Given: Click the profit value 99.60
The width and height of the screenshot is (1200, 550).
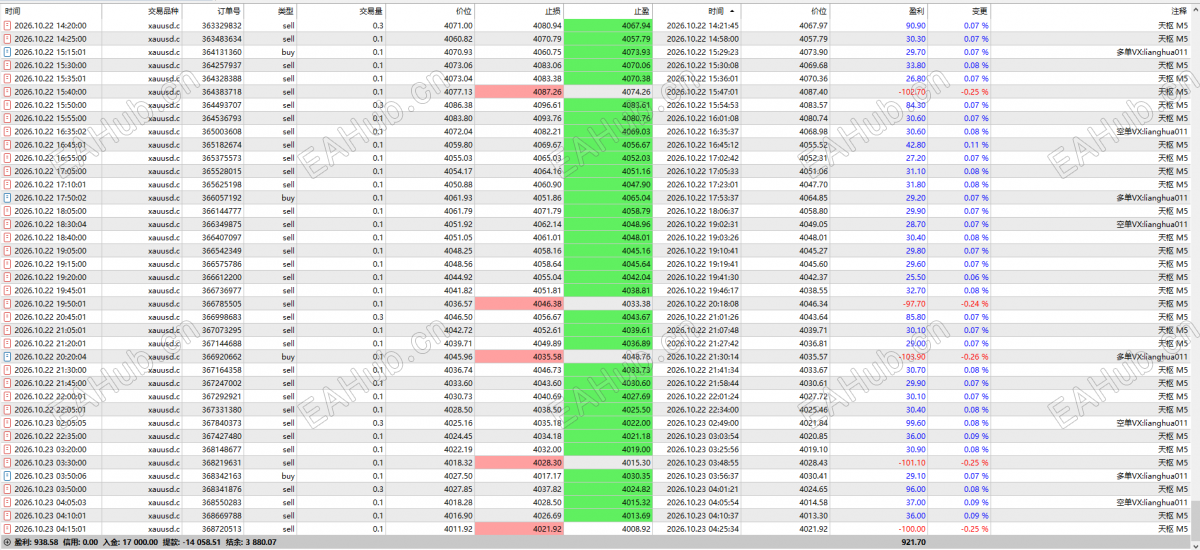Looking at the screenshot, I should [x=915, y=422].
